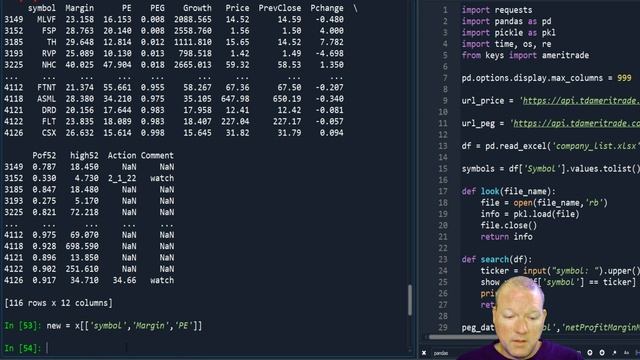Click the url_peg tdameritrade link on line 11
Viewport: 640px width, 360px height.
576,123
